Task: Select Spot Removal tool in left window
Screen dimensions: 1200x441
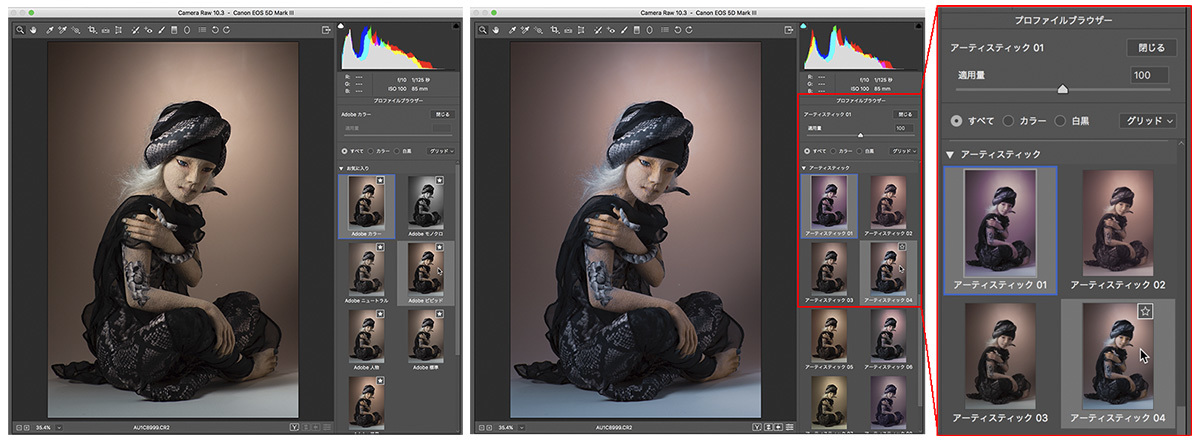Action: (135, 31)
